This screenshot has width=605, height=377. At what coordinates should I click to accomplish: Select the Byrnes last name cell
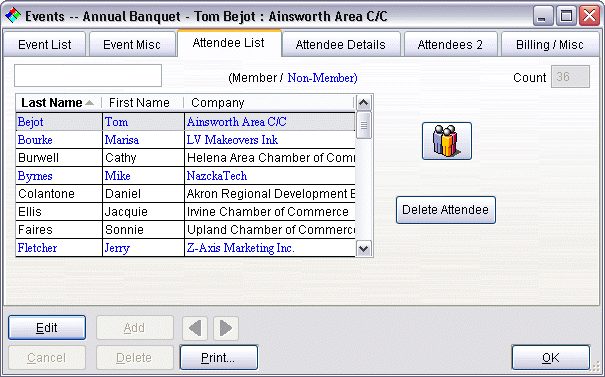[x=59, y=176]
